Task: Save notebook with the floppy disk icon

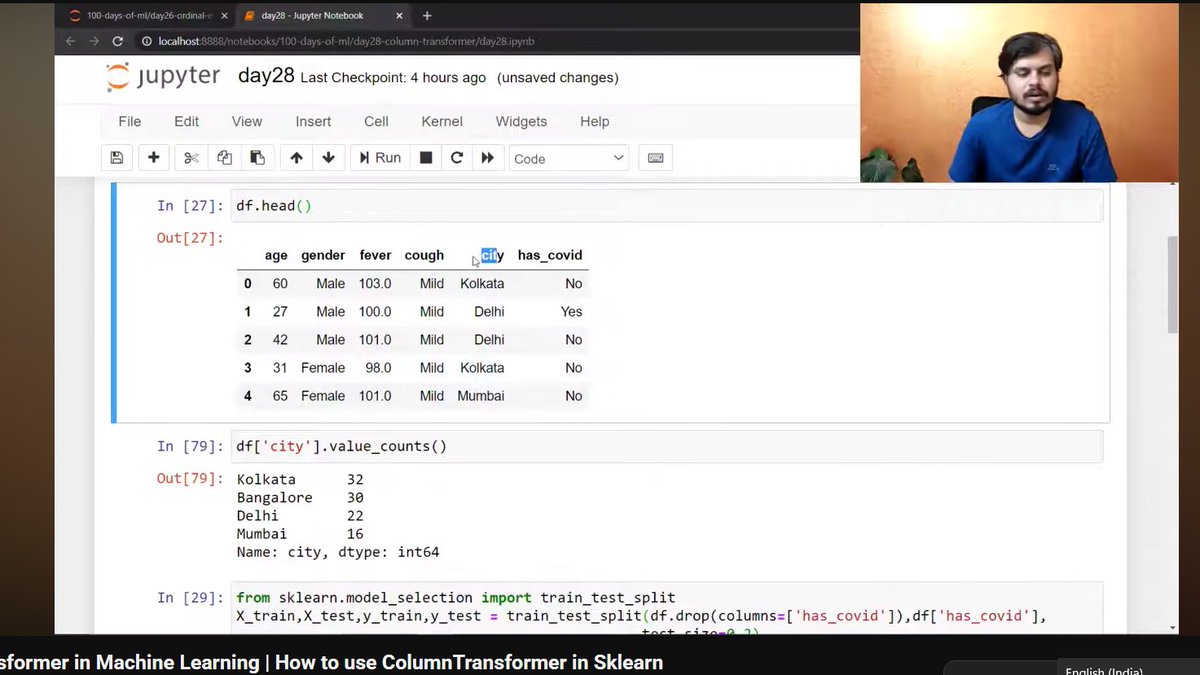Action: point(117,158)
